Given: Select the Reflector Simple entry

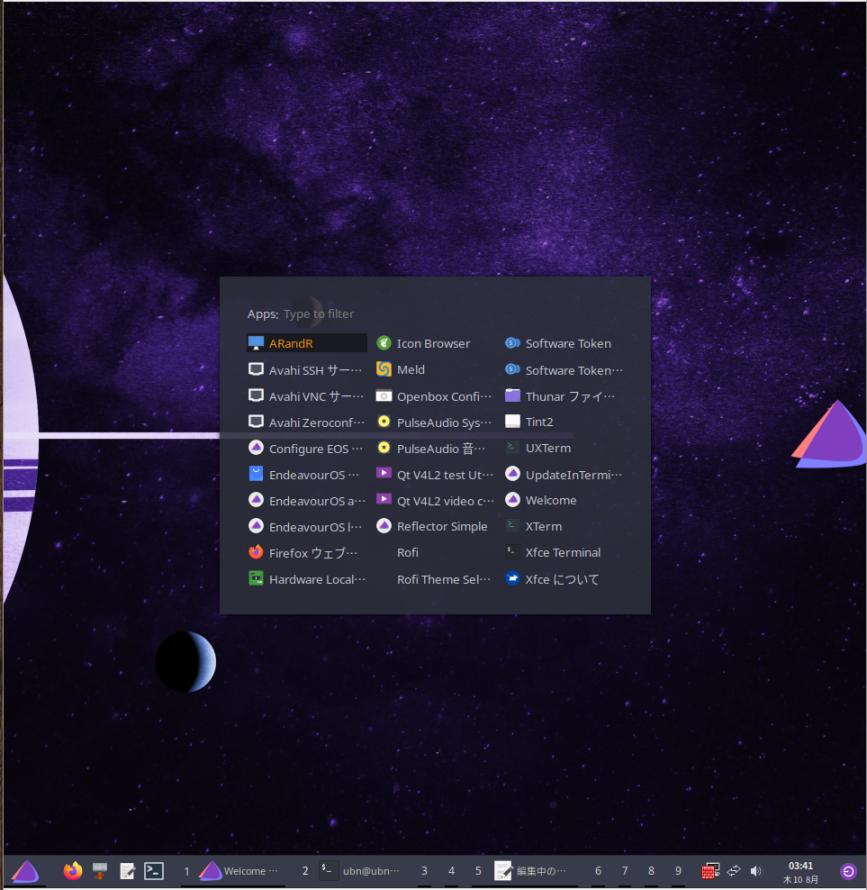Looking at the screenshot, I should pyautogui.click(x=435, y=526).
